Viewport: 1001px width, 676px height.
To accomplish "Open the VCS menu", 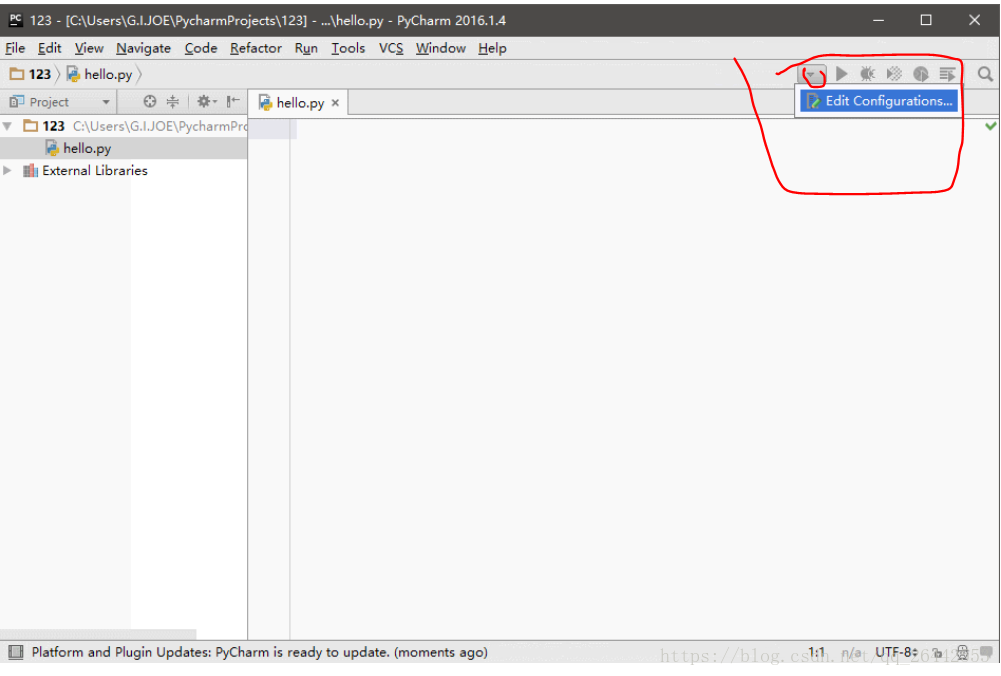I will [x=391, y=48].
